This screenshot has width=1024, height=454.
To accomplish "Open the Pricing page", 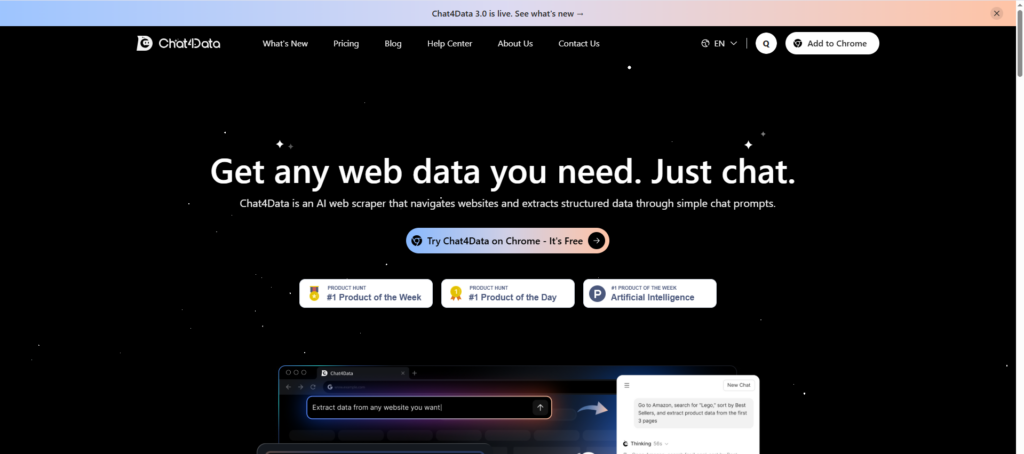I will click(346, 43).
